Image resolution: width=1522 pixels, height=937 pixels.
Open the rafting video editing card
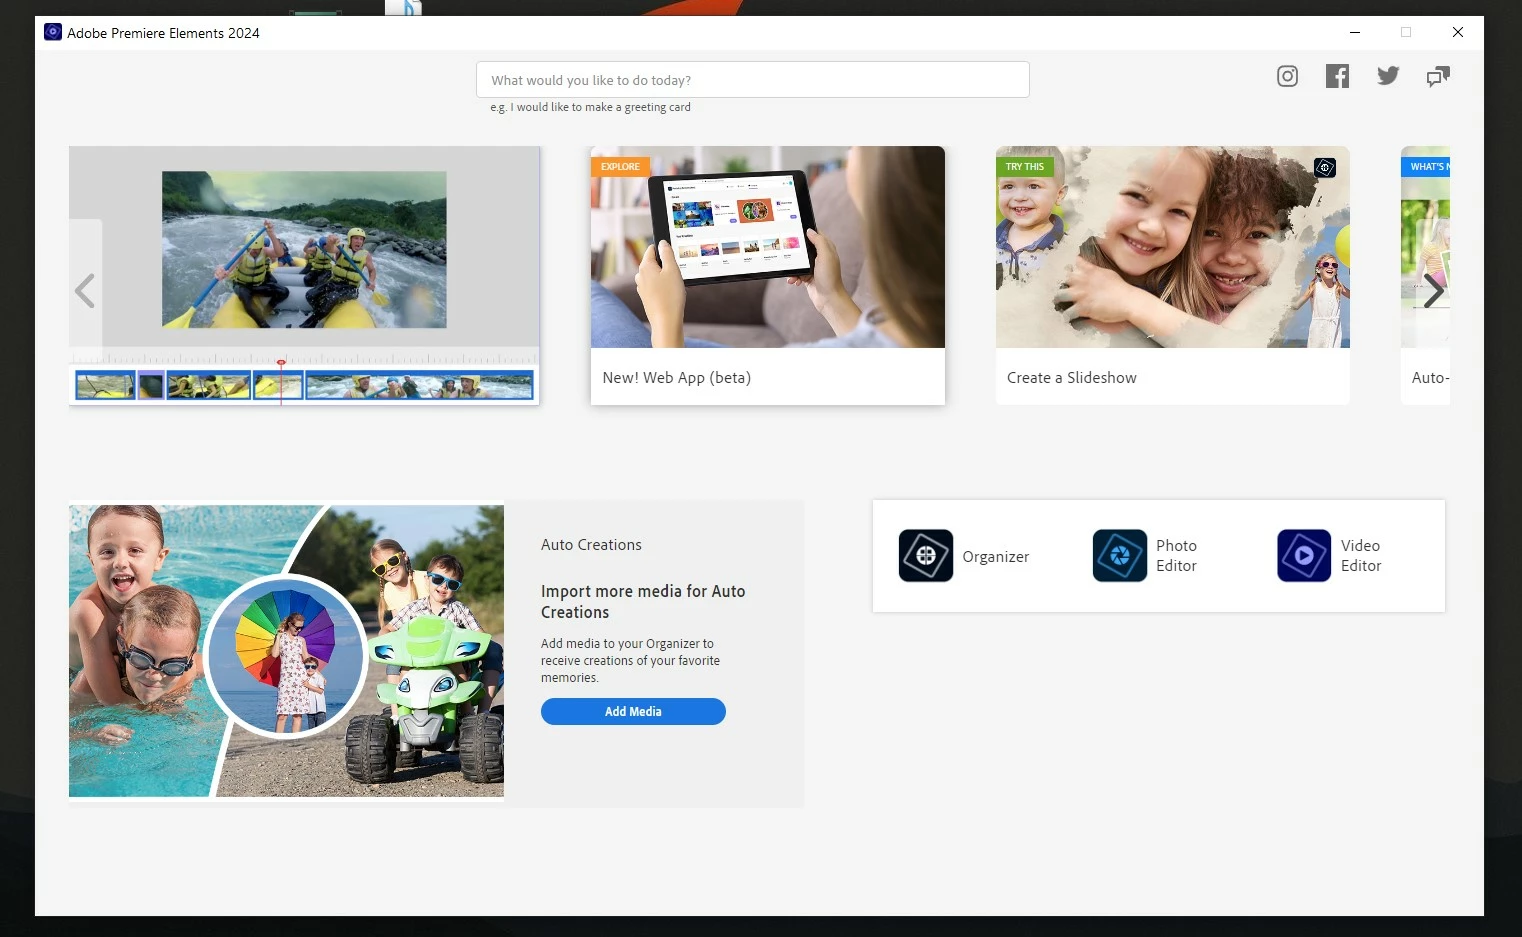[x=304, y=275]
